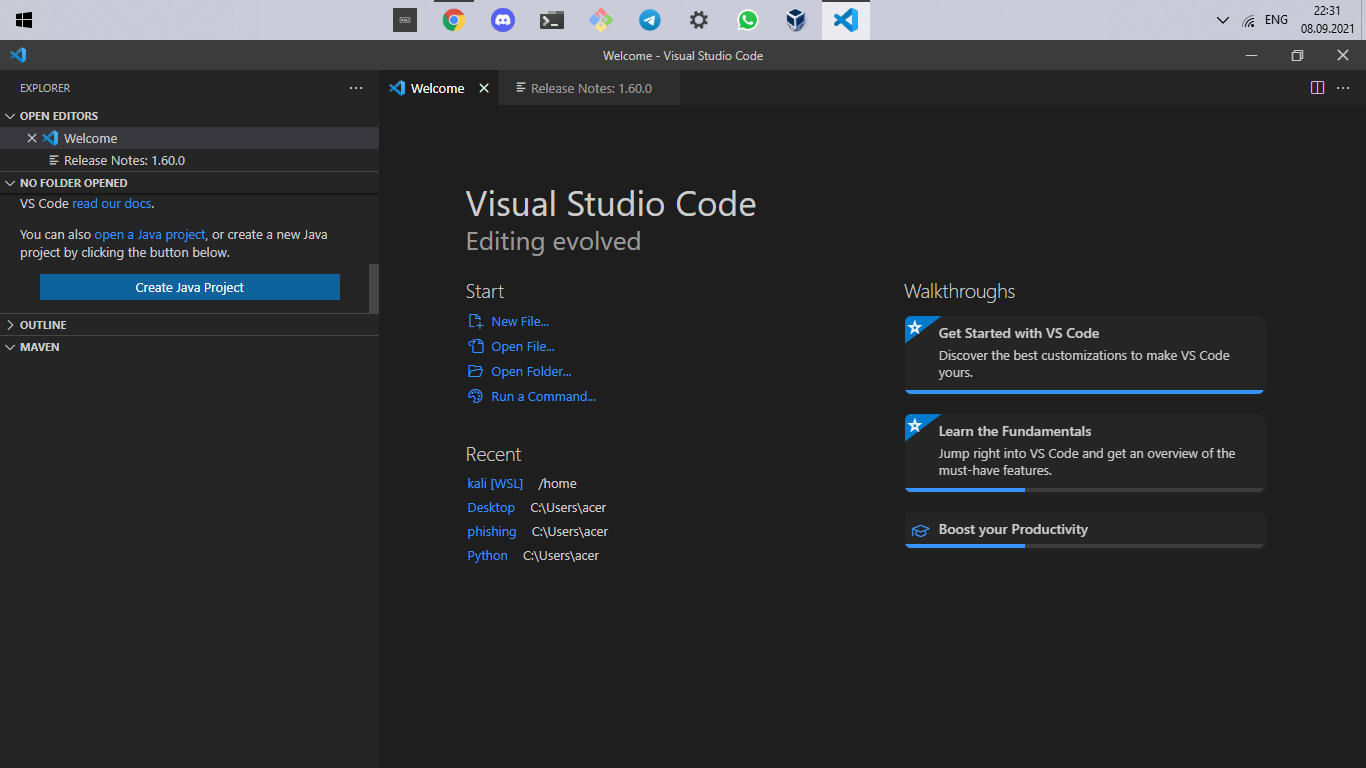Screen dimensions: 1366x768
Task: Open Discord from the taskbar
Action: click(x=503, y=20)
